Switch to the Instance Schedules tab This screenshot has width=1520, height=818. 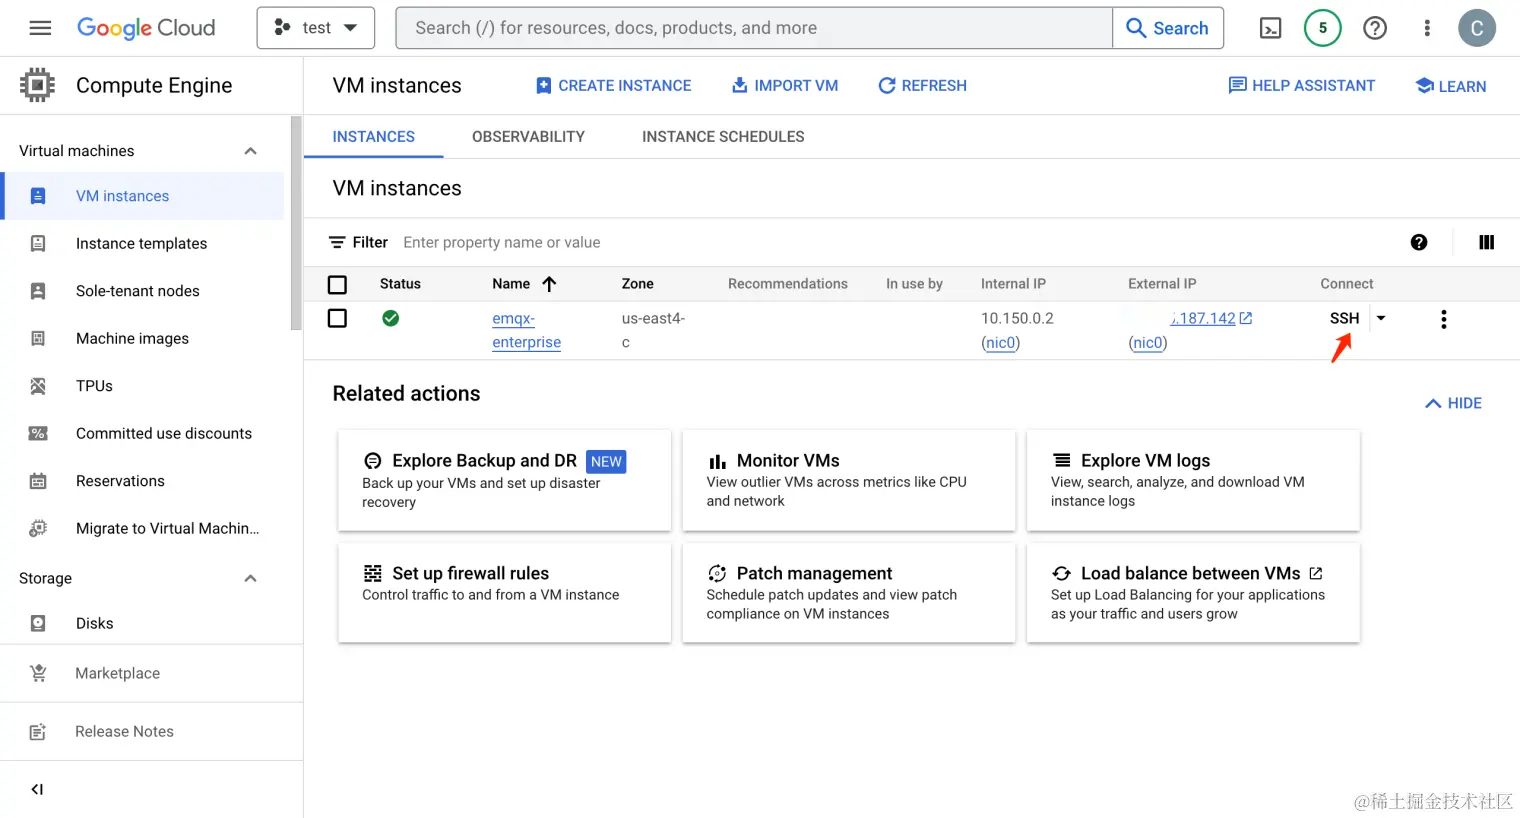pyautogui.click(x=723, y=137)
